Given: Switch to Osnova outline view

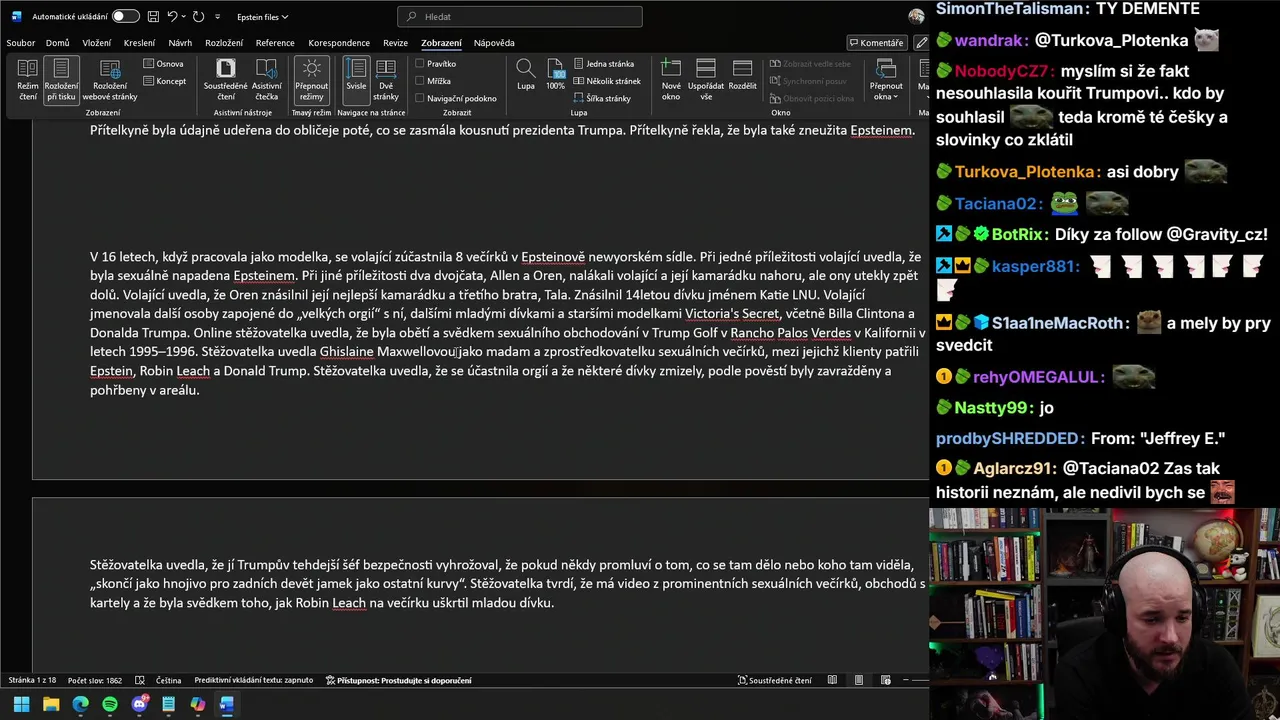Looking at the screenshot, I should 164,64.
